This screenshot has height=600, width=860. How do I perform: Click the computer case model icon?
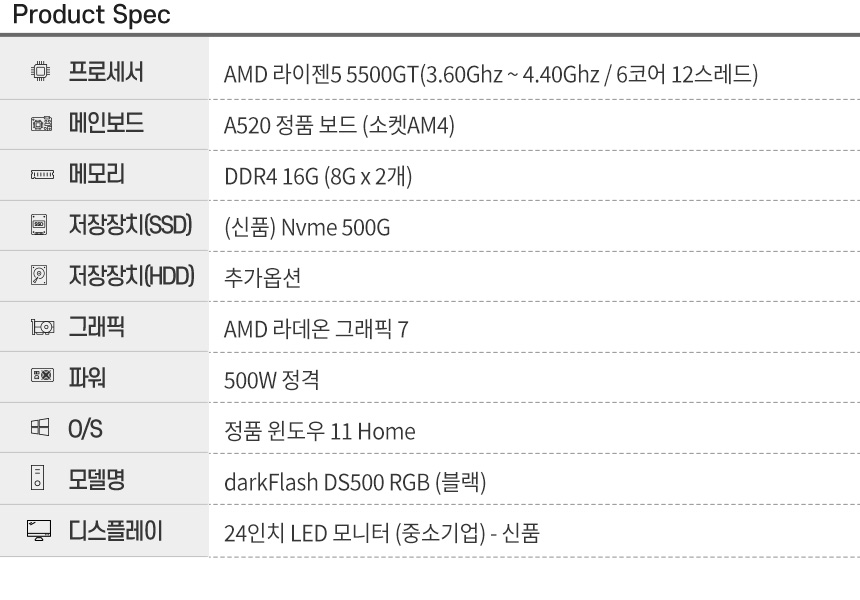41,482
